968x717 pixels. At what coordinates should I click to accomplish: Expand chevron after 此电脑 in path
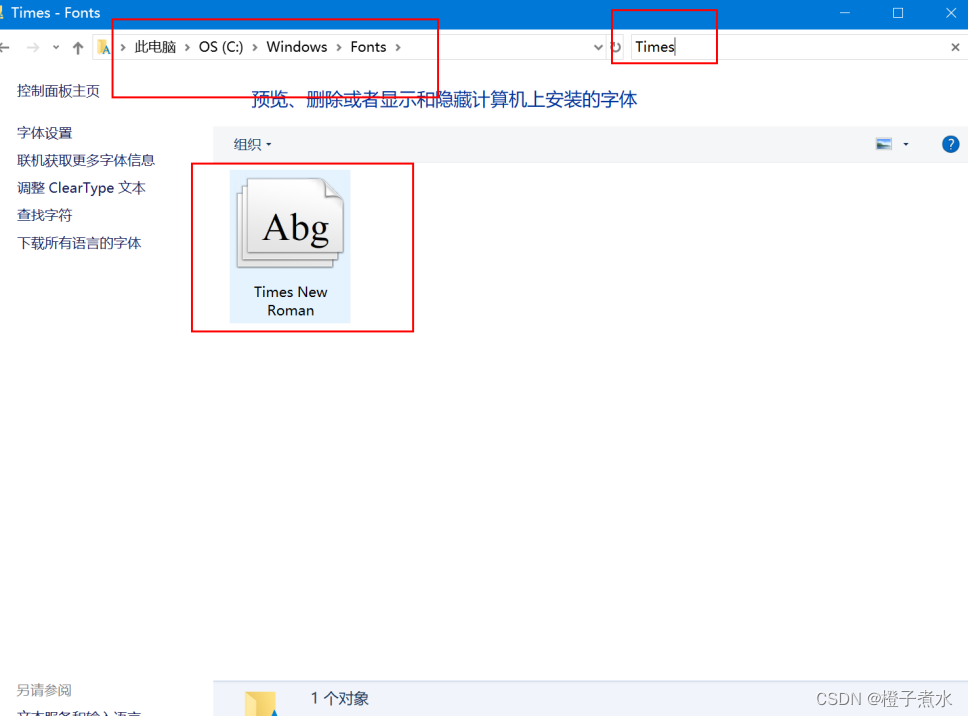pyautogui.click(x=187, y=48)
